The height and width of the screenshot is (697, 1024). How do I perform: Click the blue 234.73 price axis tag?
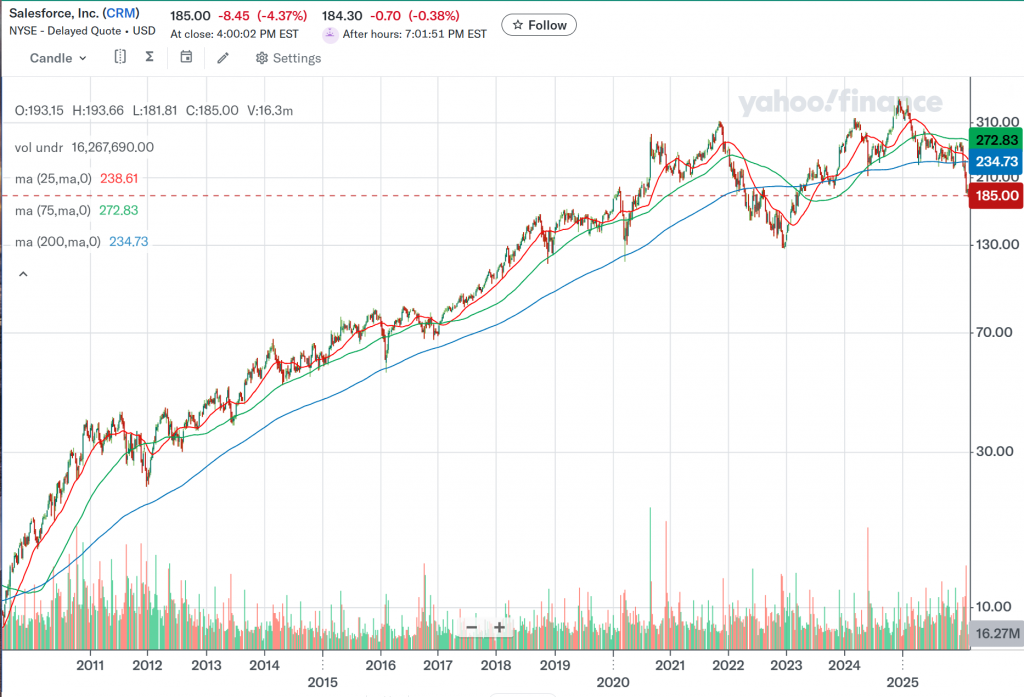997,161
